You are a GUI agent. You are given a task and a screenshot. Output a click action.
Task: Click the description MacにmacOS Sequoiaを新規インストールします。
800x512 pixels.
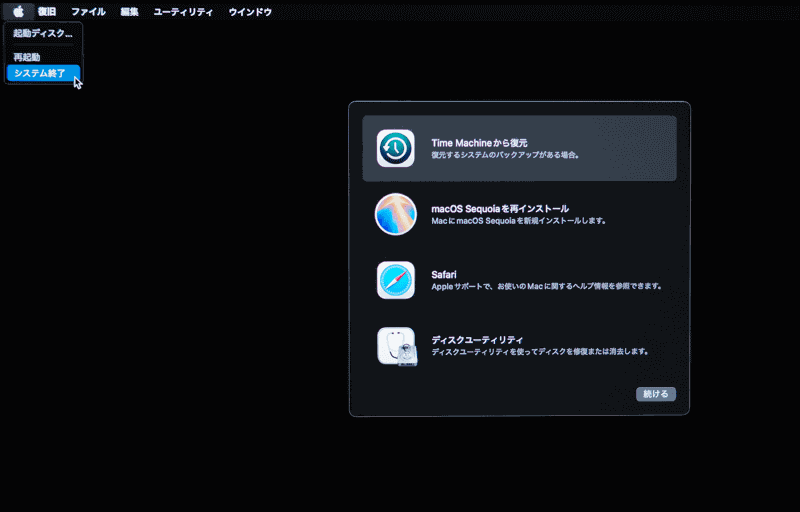(519, 221)
